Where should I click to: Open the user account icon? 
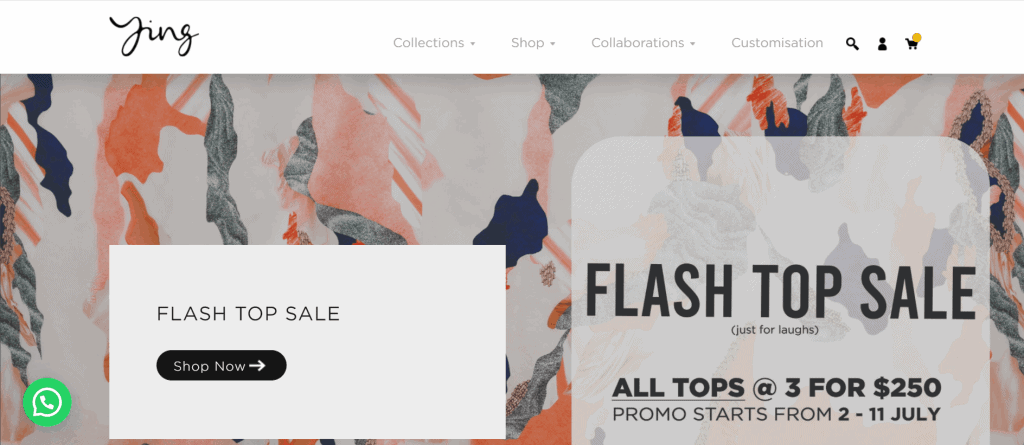coord(882,44)
